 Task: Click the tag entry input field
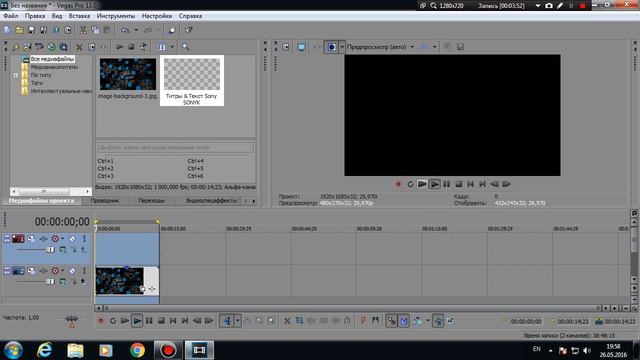point(176,147)
